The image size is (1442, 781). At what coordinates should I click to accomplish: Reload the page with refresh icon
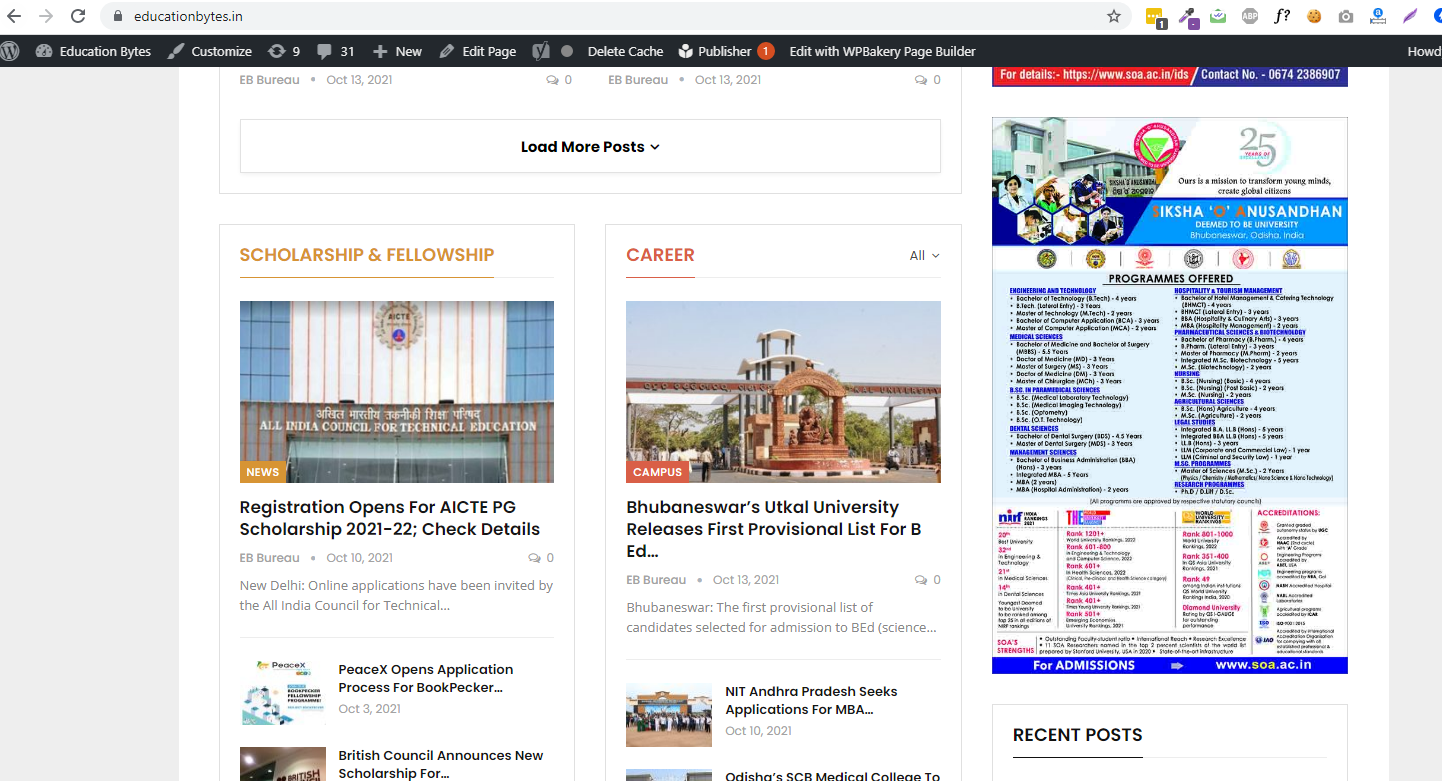pyautogui.click(x=78, y=16)
